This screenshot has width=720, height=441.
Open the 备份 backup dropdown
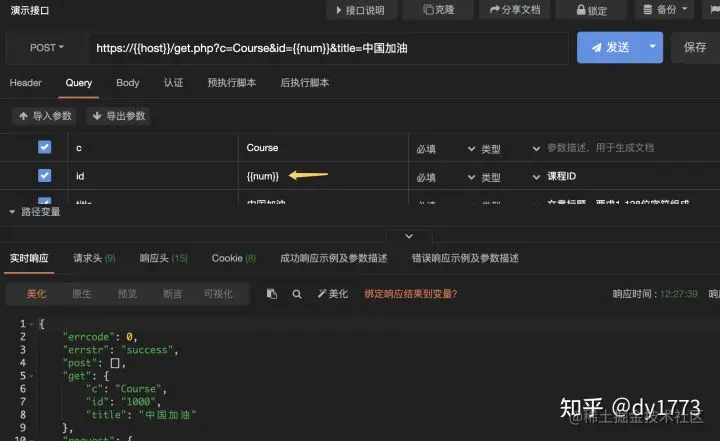664,10
